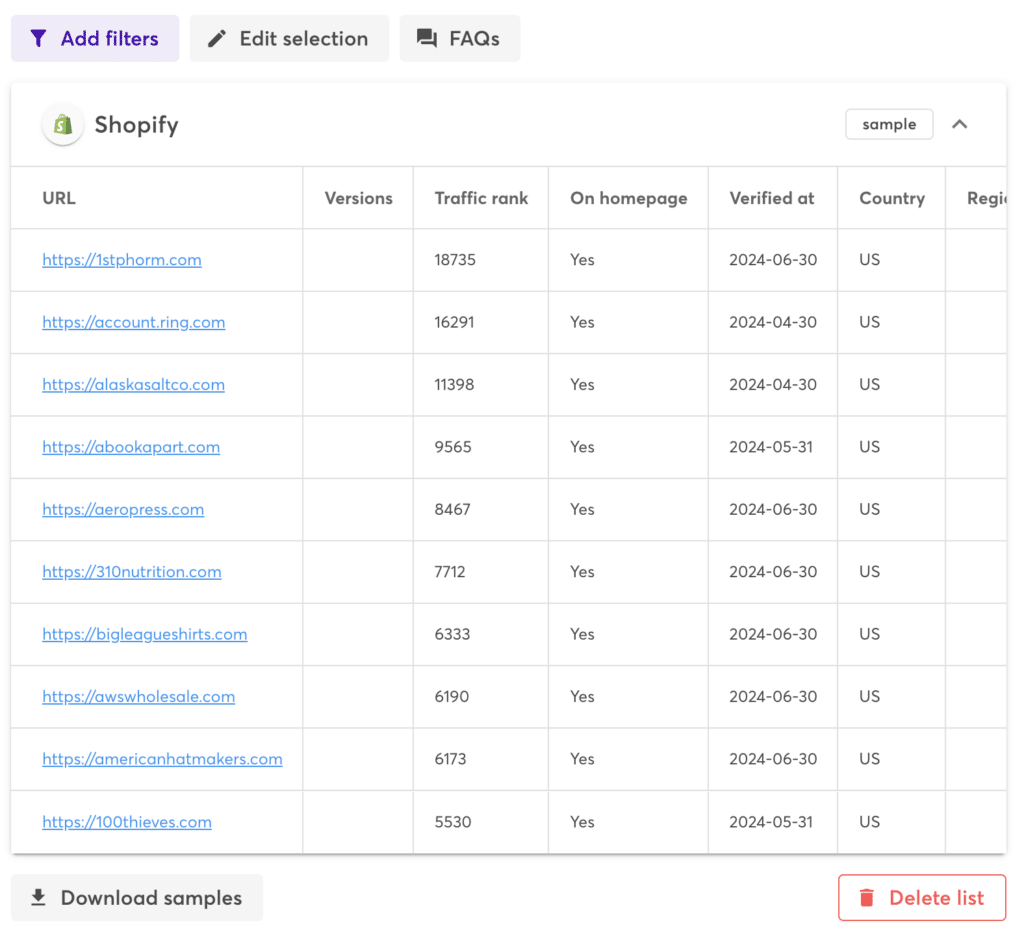The height and width of the screenshot is (936, 1024).
Task: Click the Add filters button
Action: pyautogui.click(x=95, y=39)
